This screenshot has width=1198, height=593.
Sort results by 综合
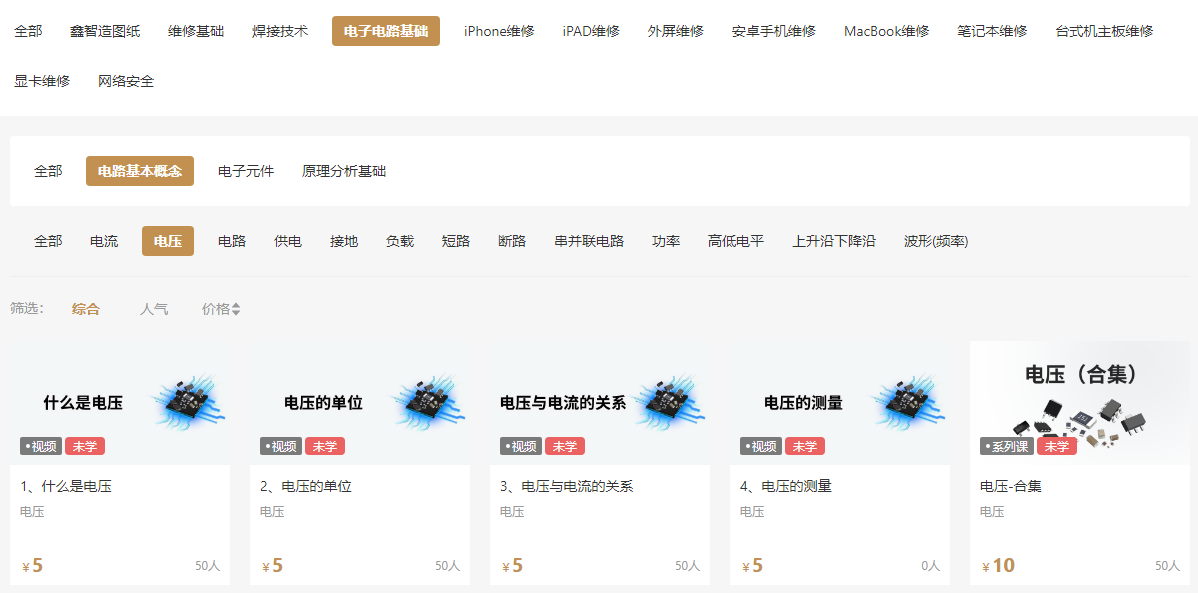[x=86, y=310]
